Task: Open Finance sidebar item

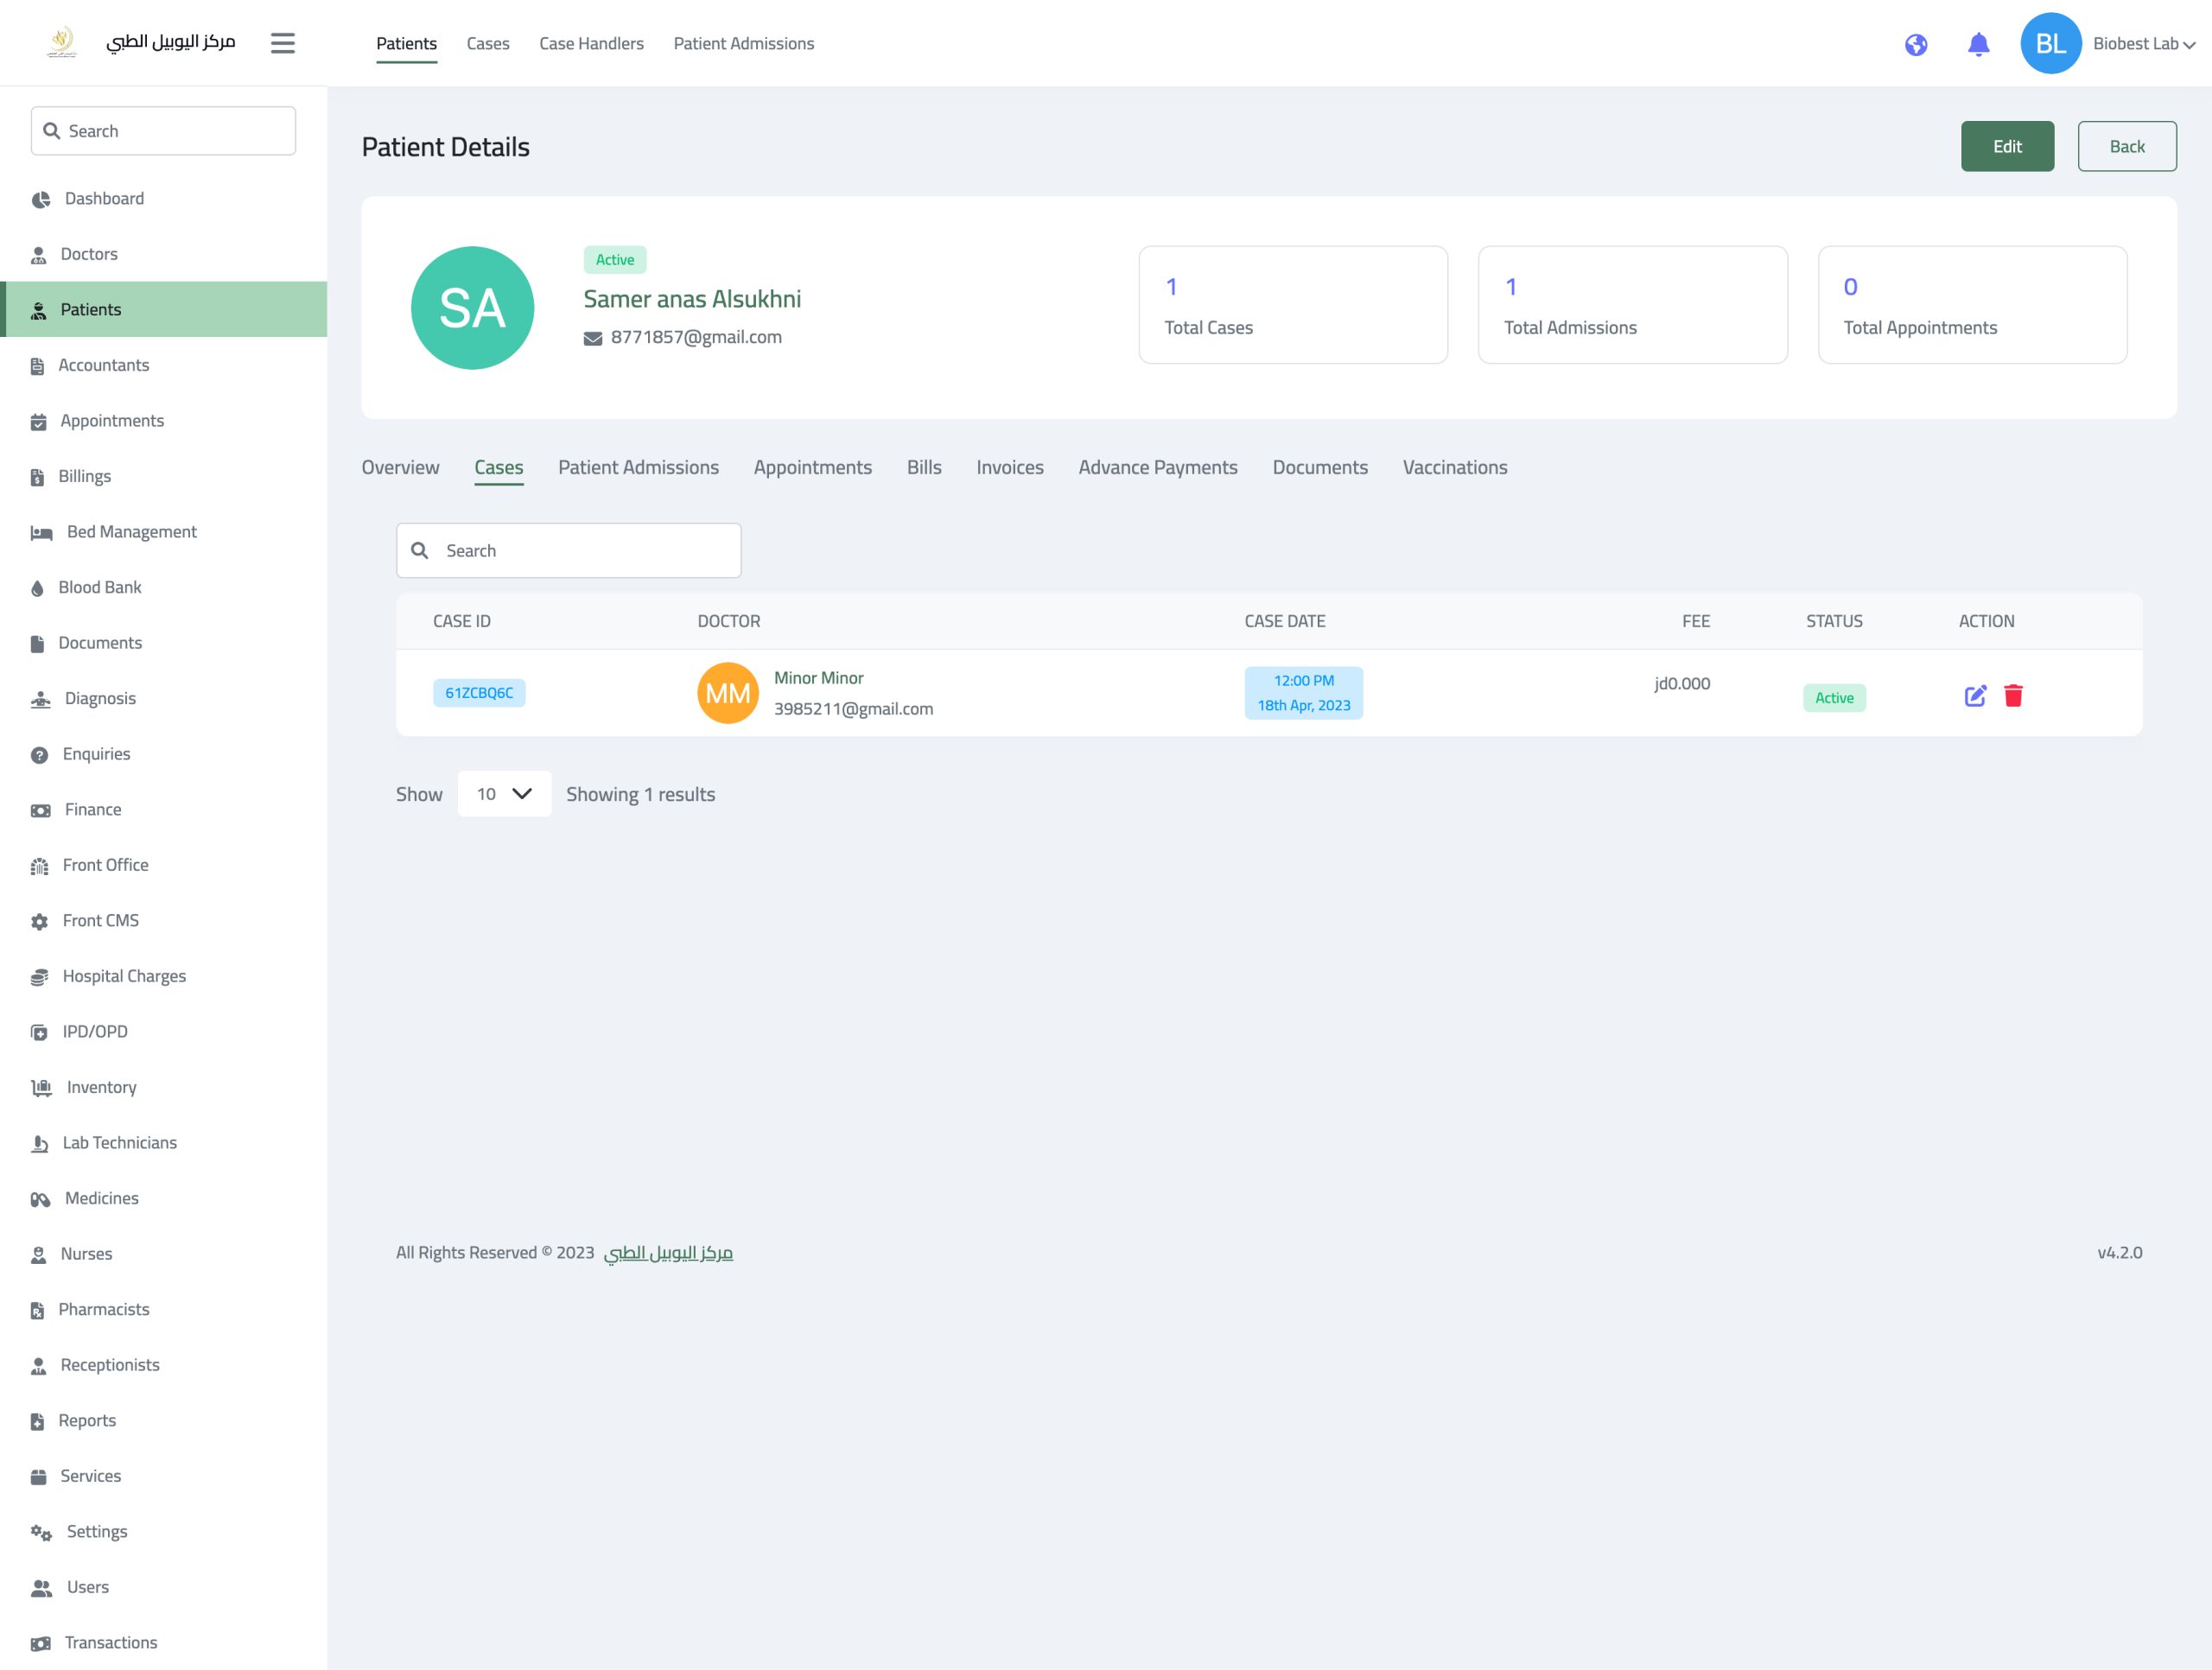Action: coord(163,809)
